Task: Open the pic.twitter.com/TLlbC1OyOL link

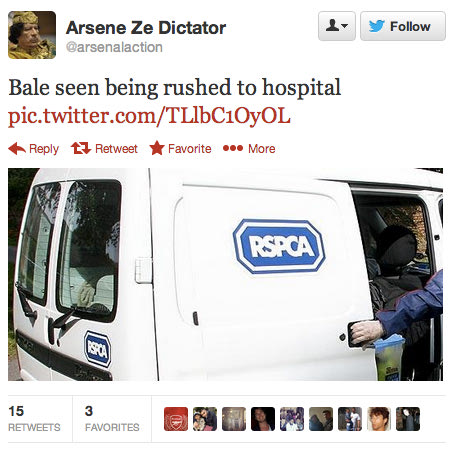Action: pyautogui.click(x=149, y=116)
